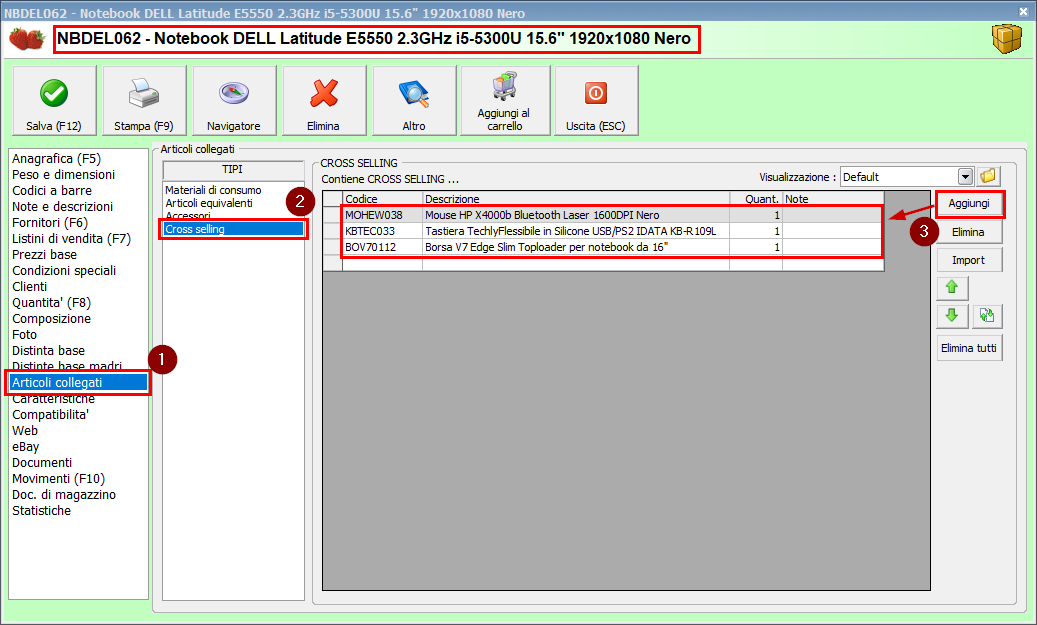Click the Aggiungi button
The height and width of the screenshot is (625, 1037).
pos(969,204)
